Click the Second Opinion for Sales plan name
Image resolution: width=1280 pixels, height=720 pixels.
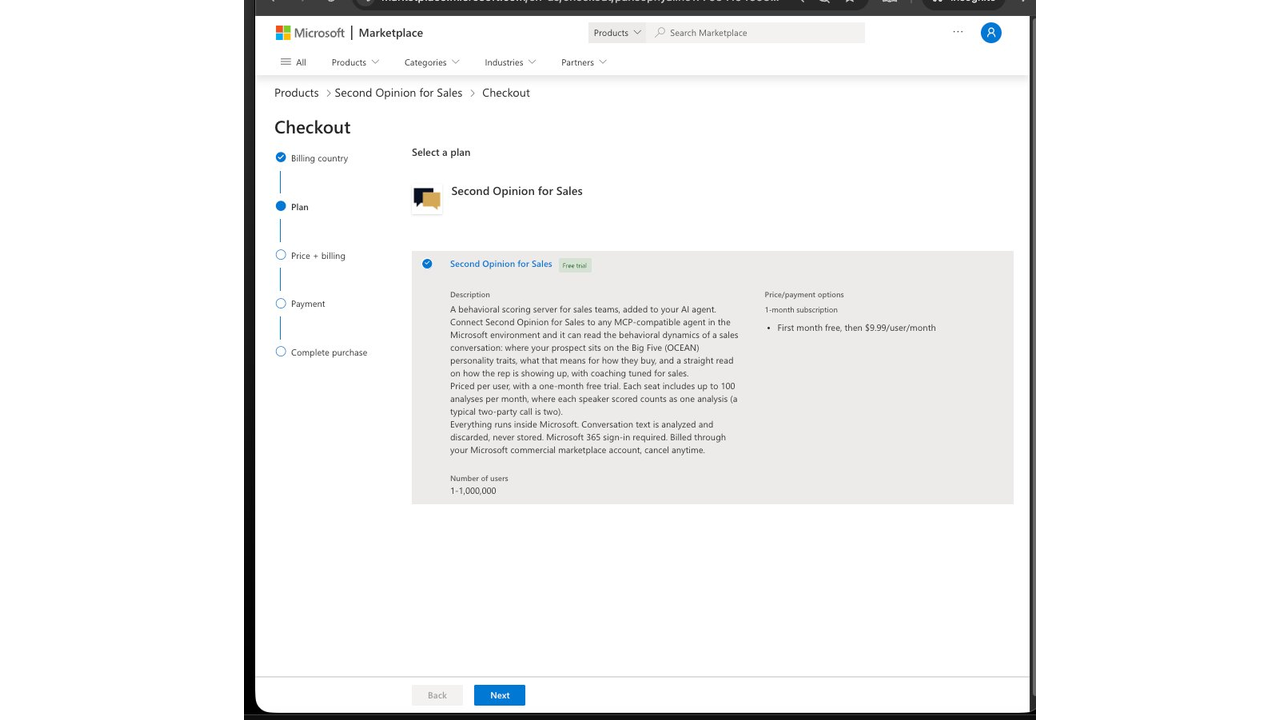point(501,264)
